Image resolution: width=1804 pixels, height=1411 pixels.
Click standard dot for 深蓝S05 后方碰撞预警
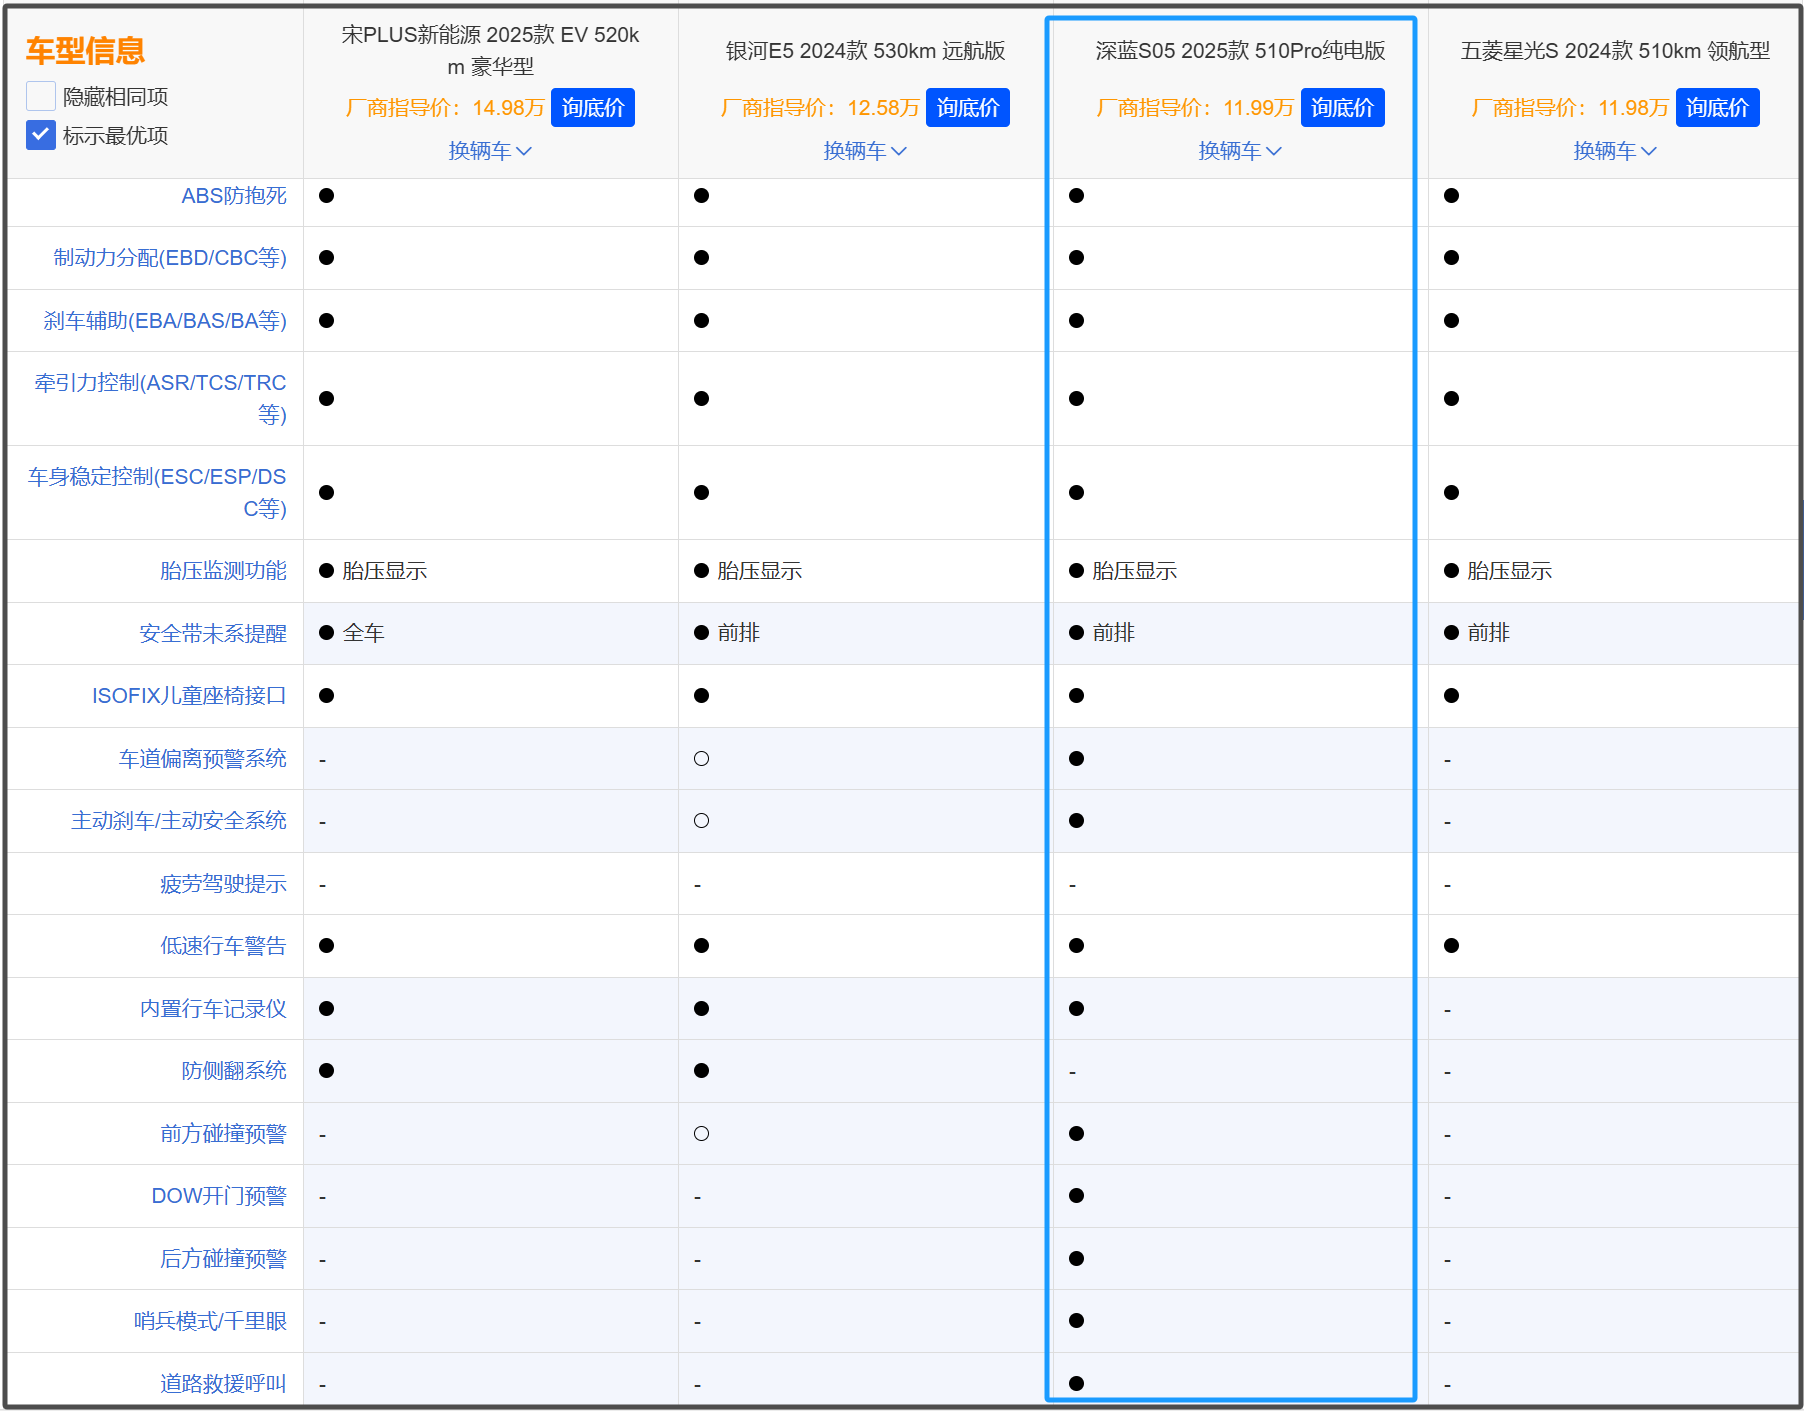point(1076,1258)
